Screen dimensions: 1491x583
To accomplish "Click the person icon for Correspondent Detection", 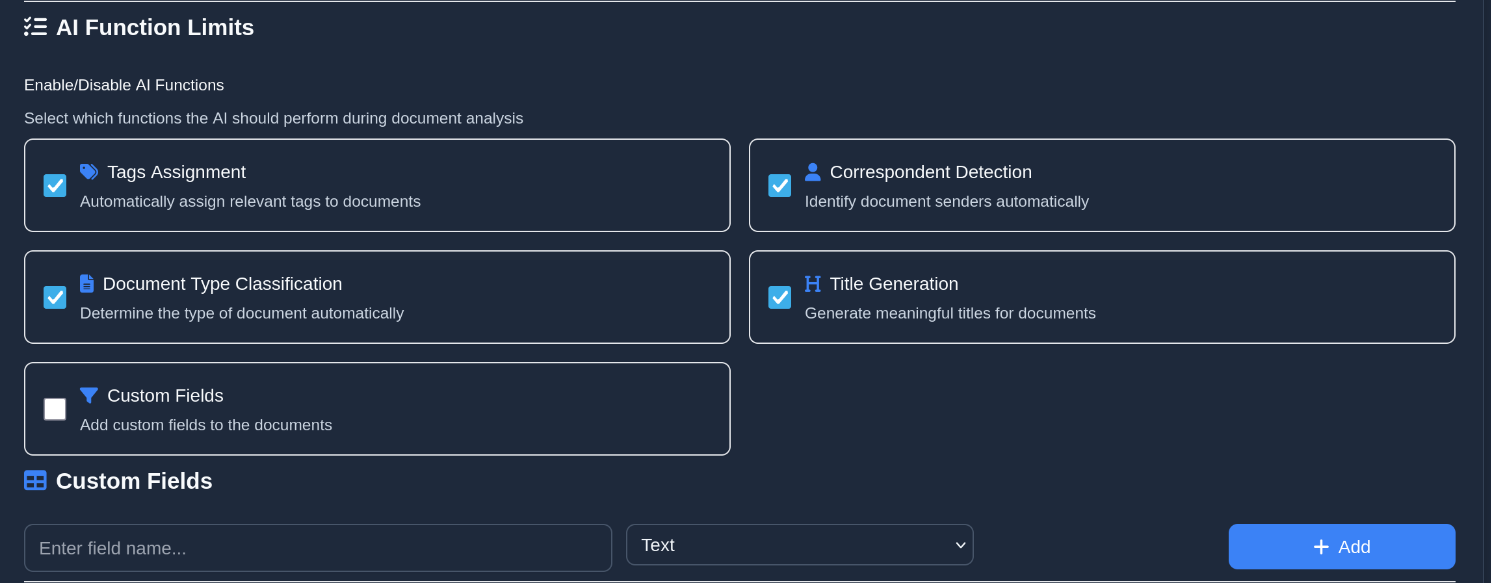I will pos(812,172).
